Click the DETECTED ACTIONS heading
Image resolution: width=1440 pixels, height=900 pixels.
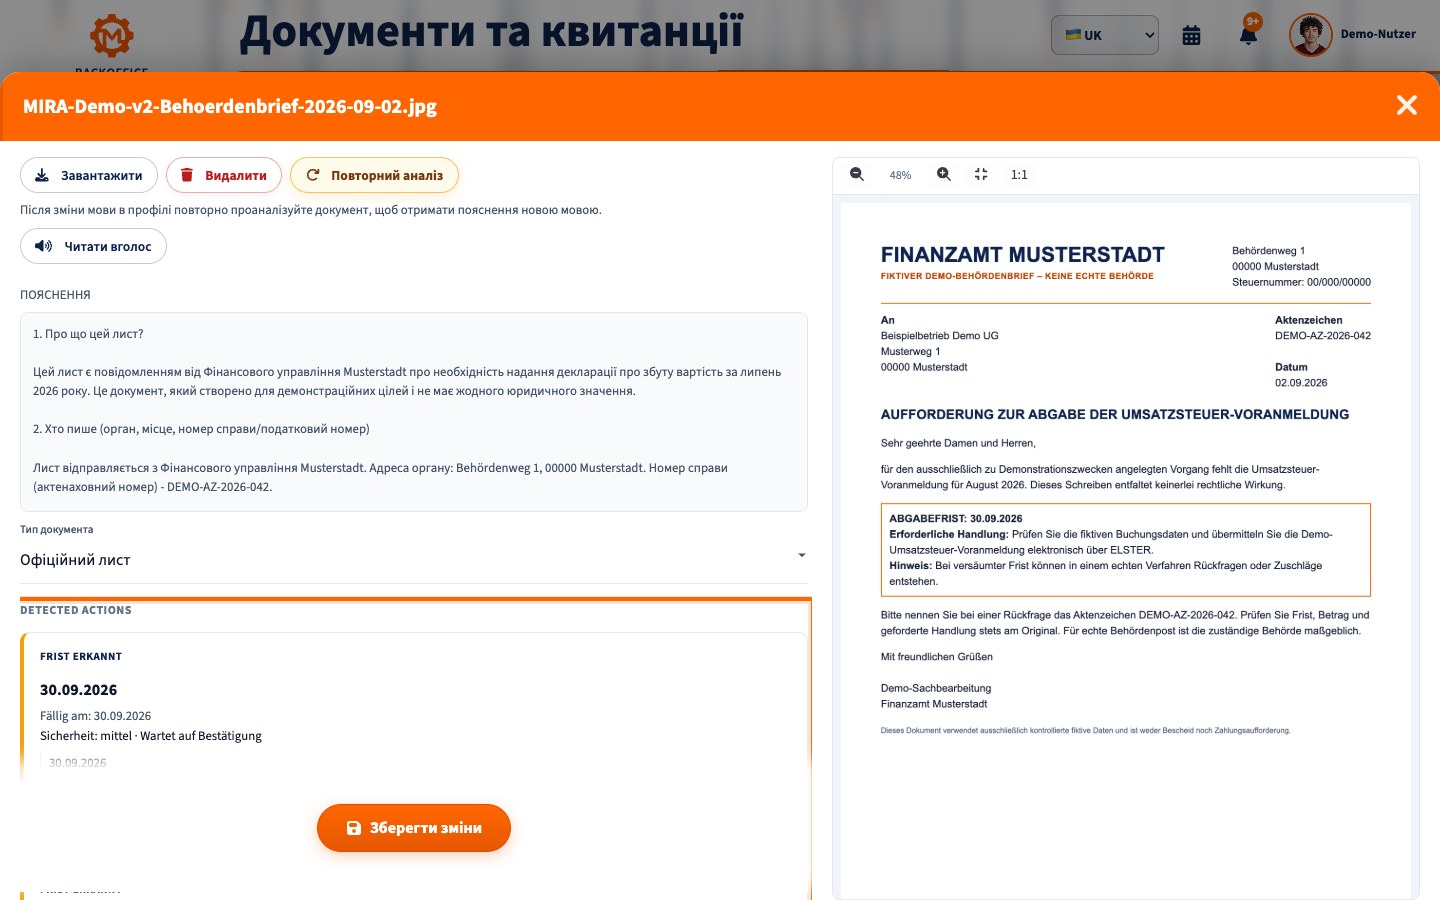click(x=76, y=610)
